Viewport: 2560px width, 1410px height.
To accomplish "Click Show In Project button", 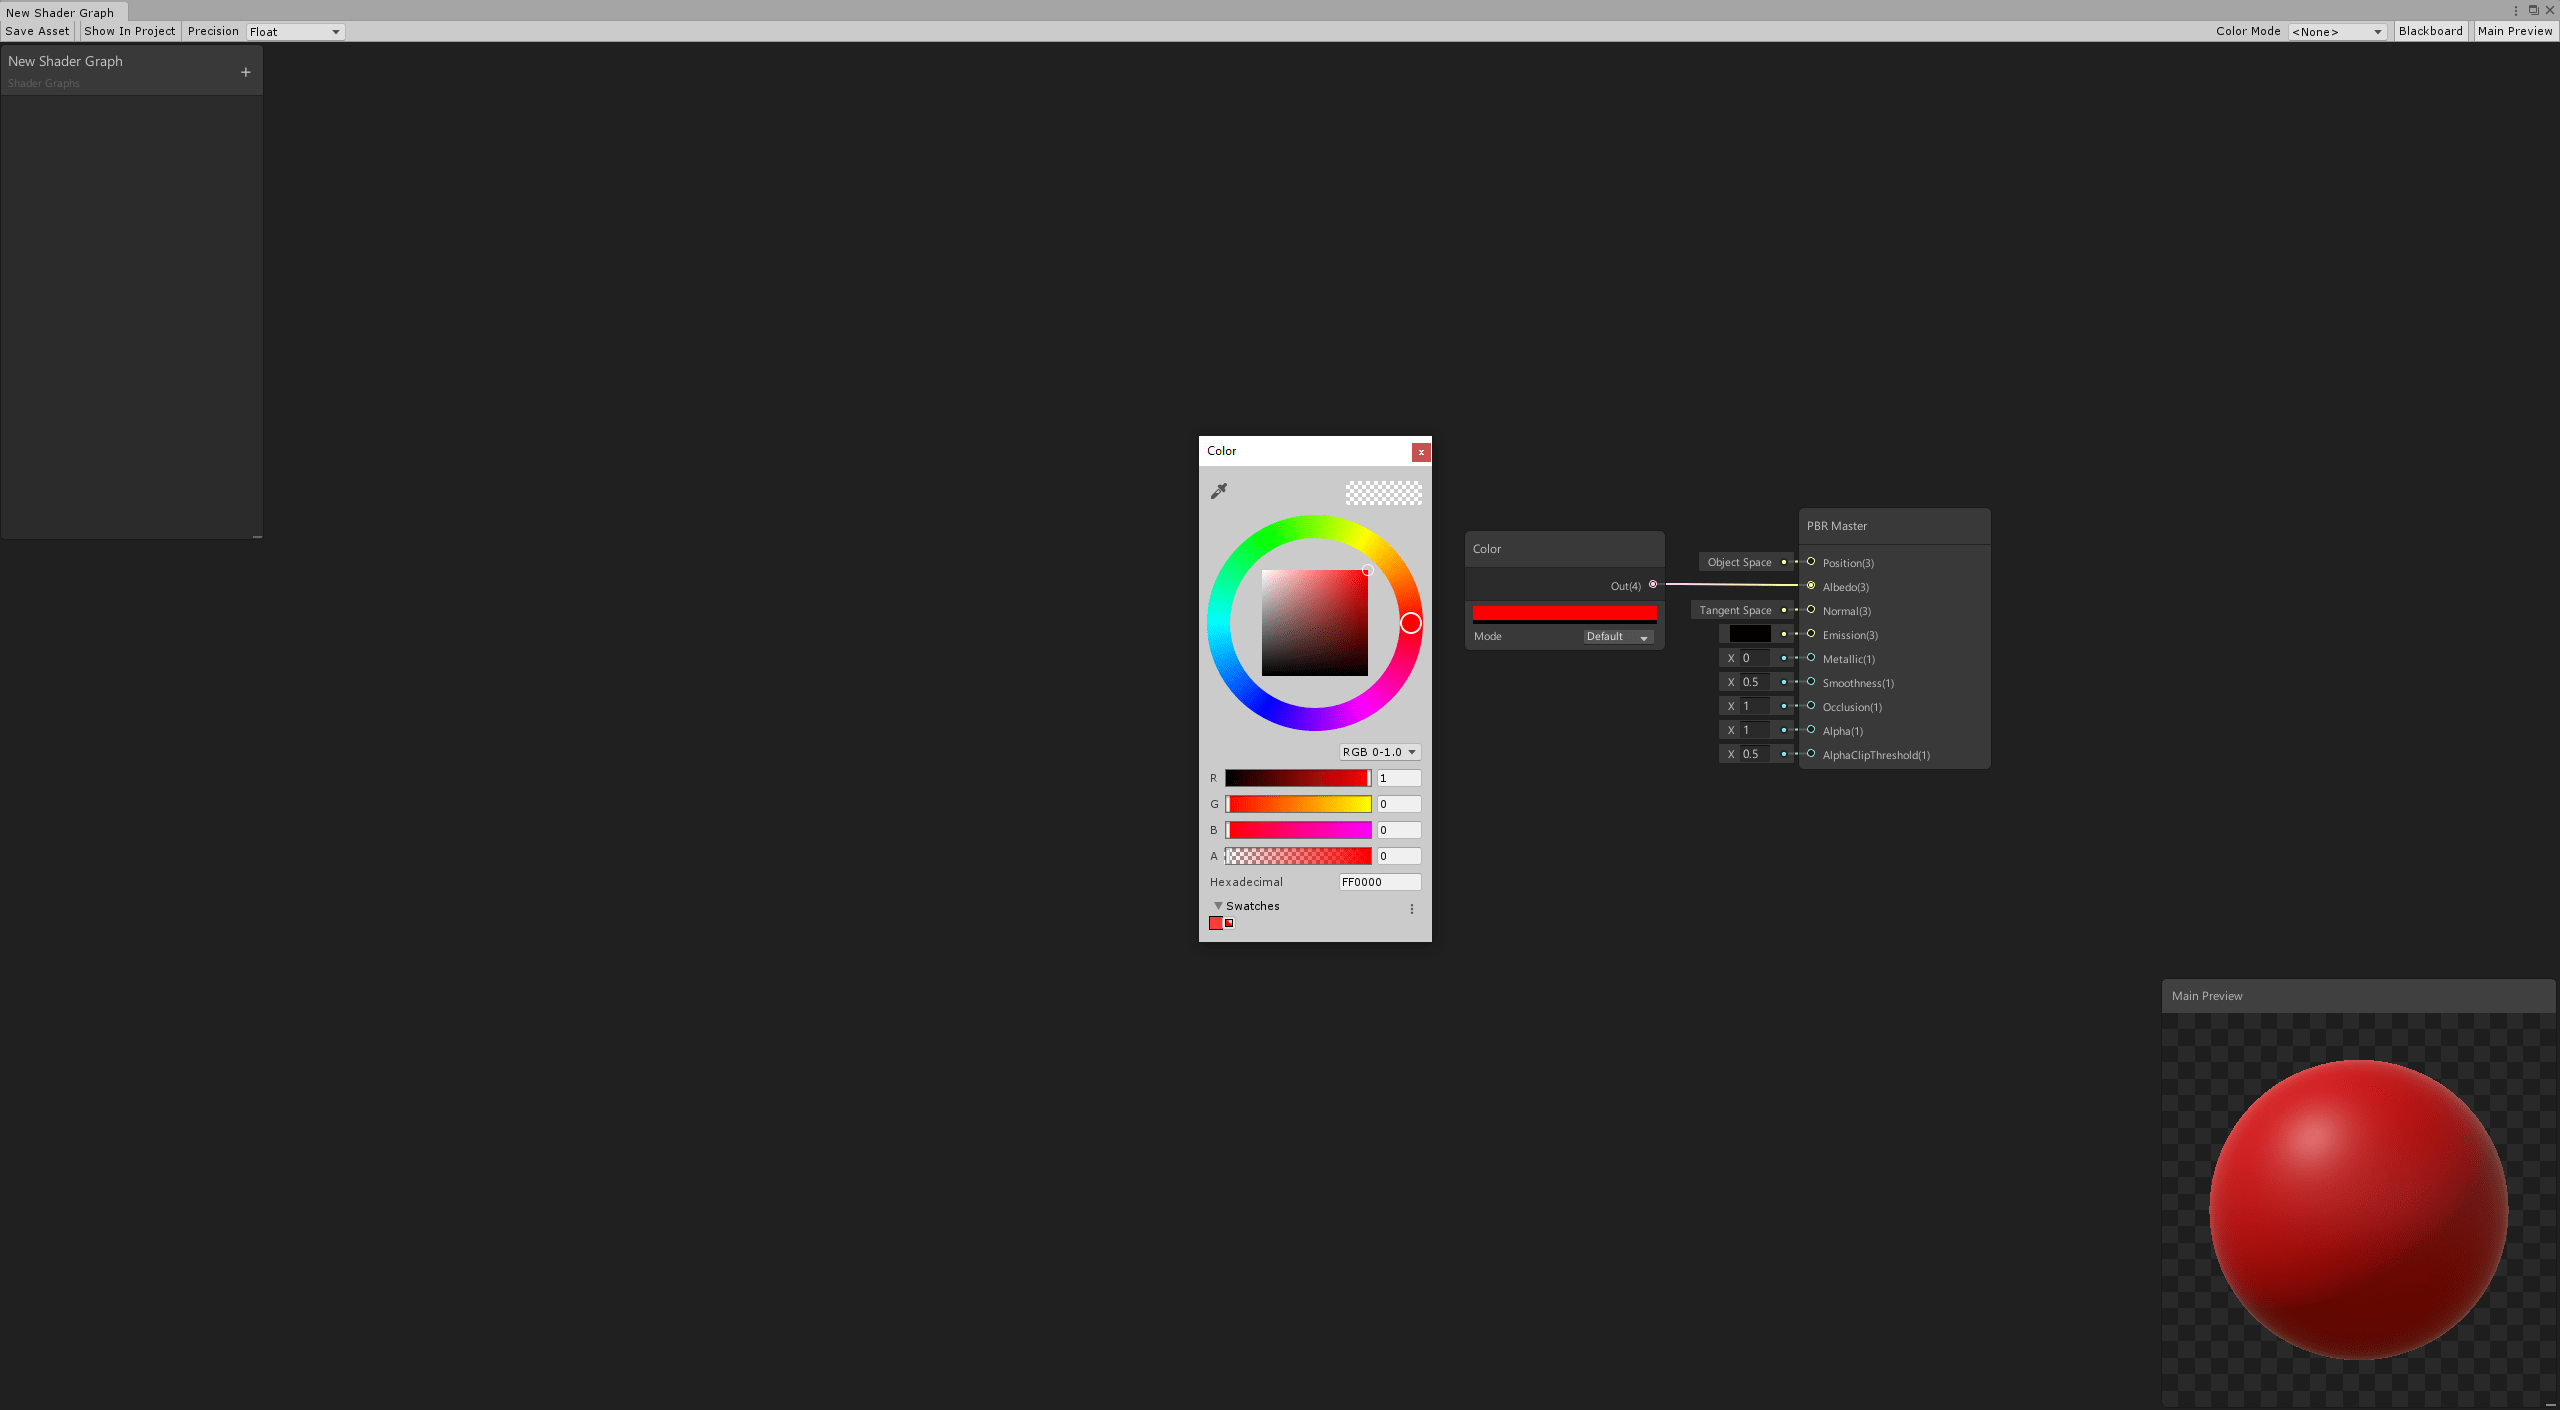I will tap(130, 31).
